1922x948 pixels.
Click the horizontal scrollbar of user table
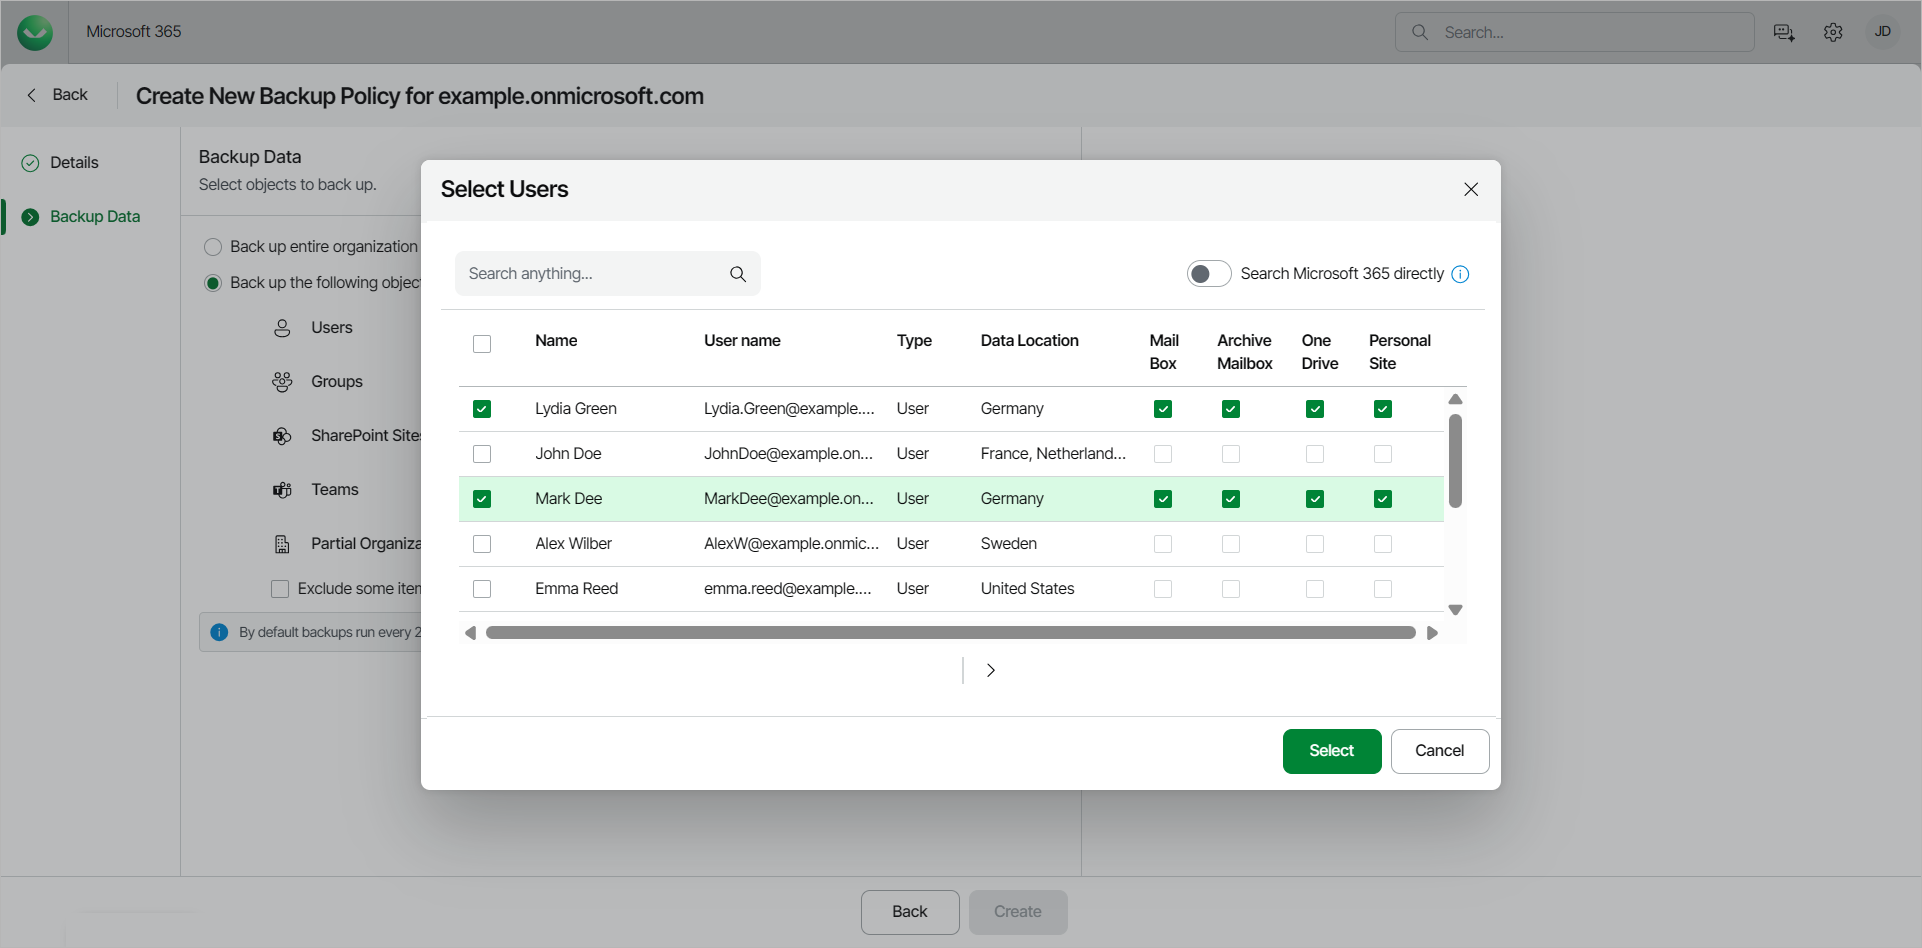click(950, 633)
